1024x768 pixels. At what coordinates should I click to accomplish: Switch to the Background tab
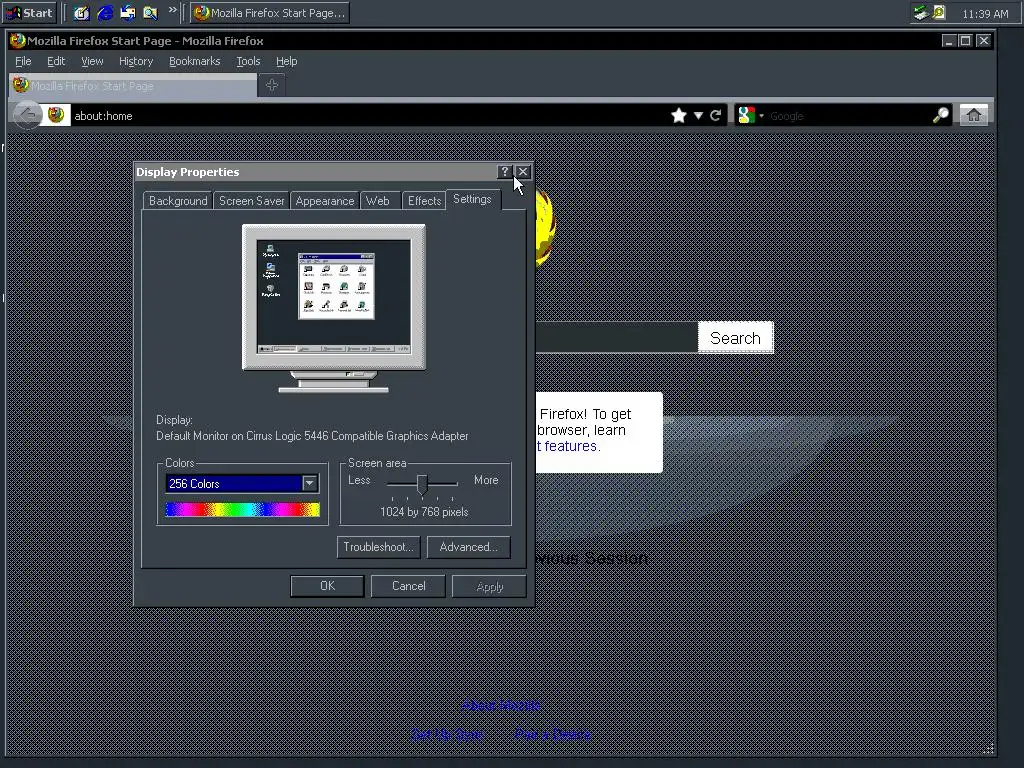point(178,201)
